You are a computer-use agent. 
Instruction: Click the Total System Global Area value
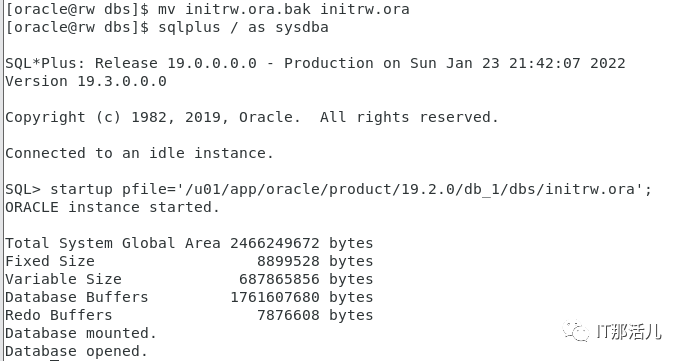tap(274, 243)
